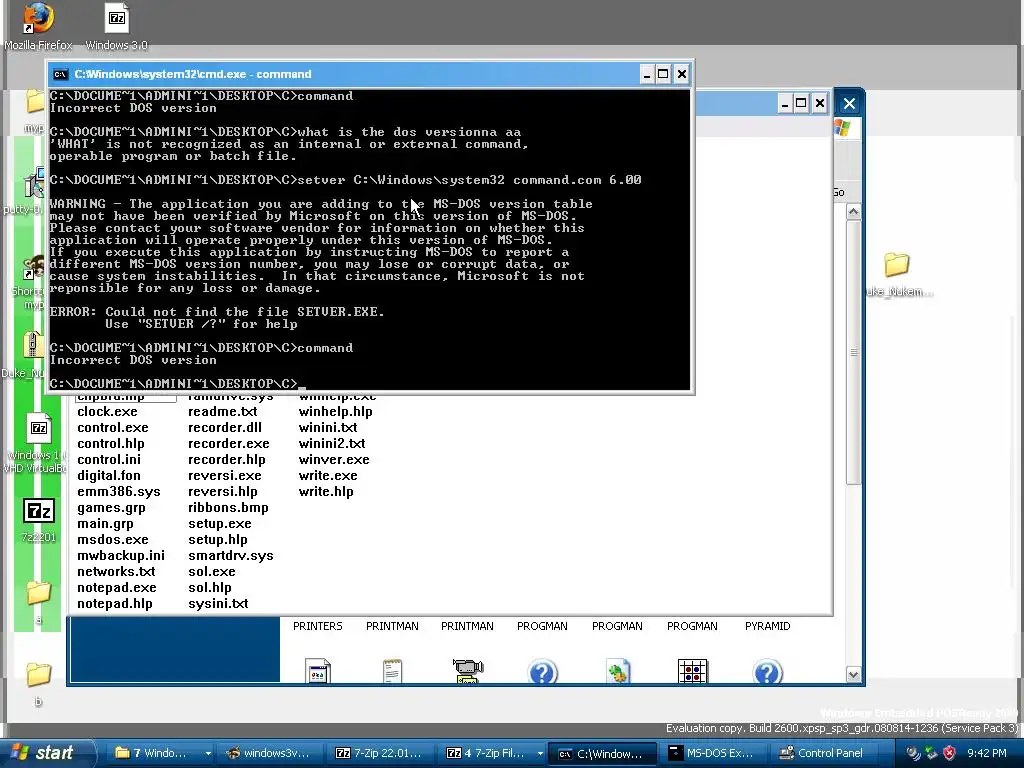1024x768 pixels.
Task: Select clock.exe in the file list
Action: 107,411
